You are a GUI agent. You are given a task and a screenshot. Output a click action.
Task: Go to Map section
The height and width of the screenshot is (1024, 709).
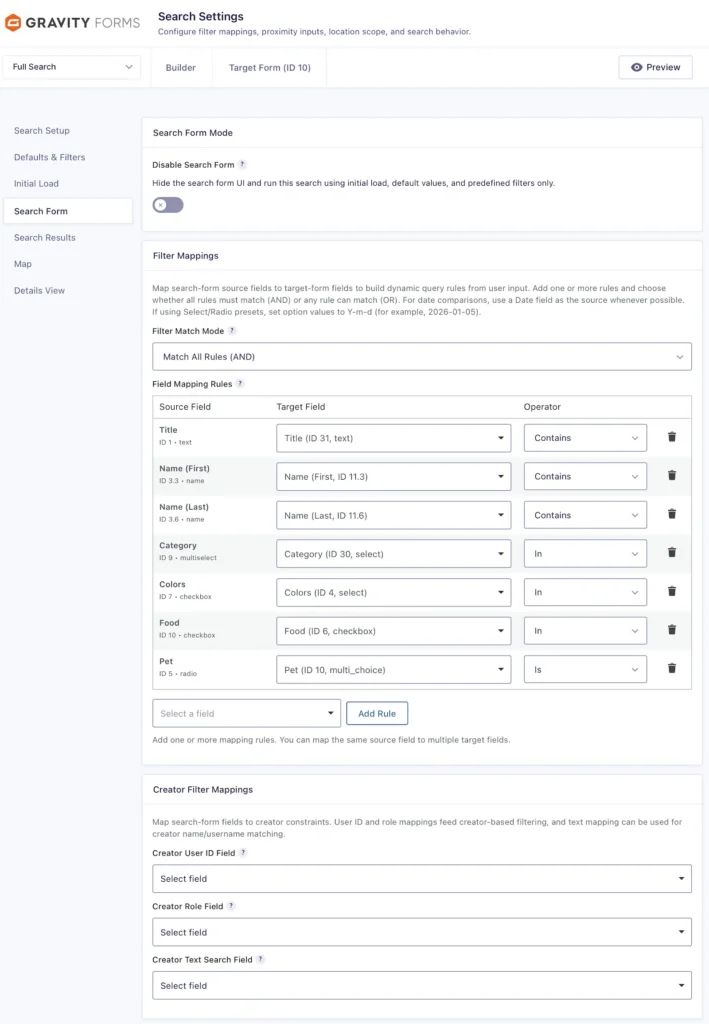point(23,264)
